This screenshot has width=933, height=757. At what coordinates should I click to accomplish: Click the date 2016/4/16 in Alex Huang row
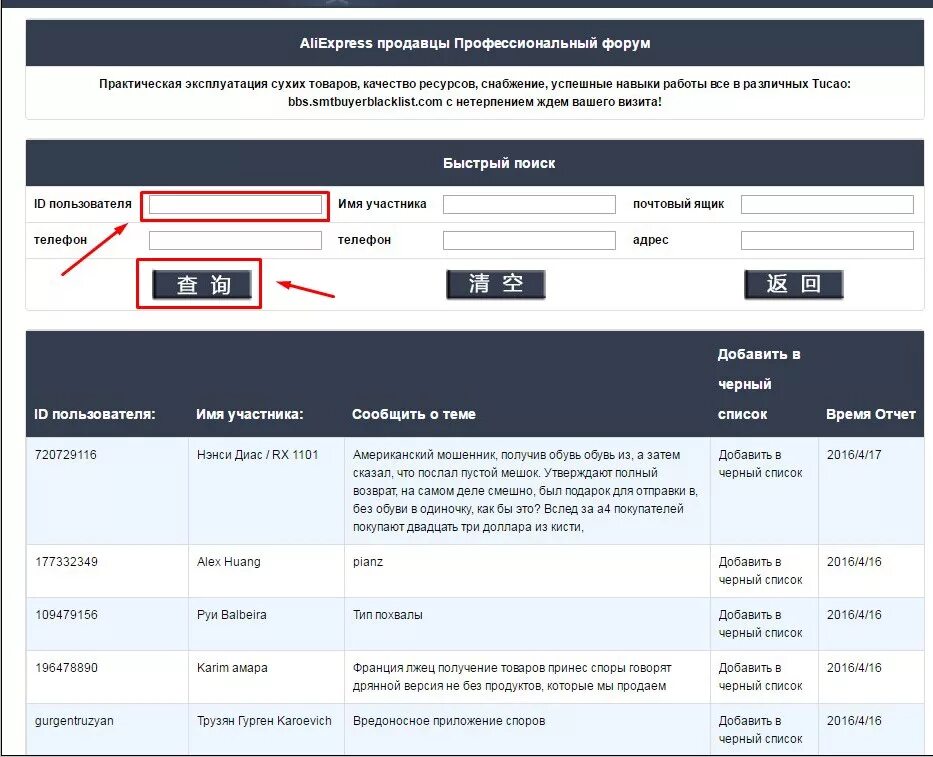coord(854,562)
